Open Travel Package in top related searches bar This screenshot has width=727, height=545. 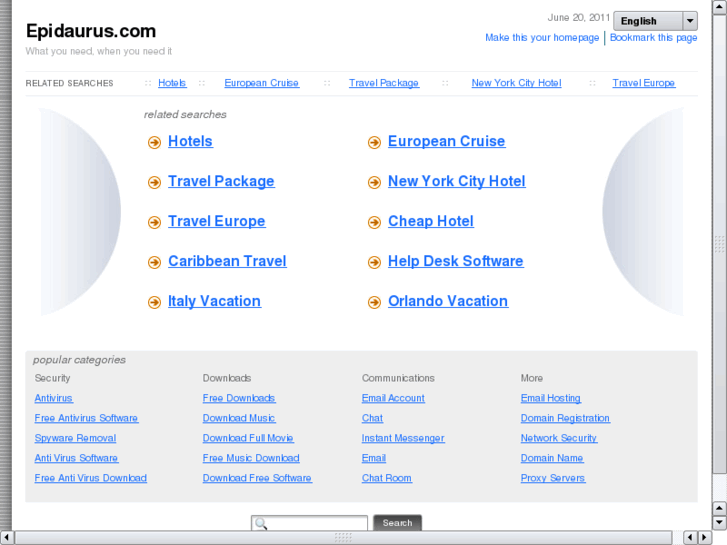384,83
